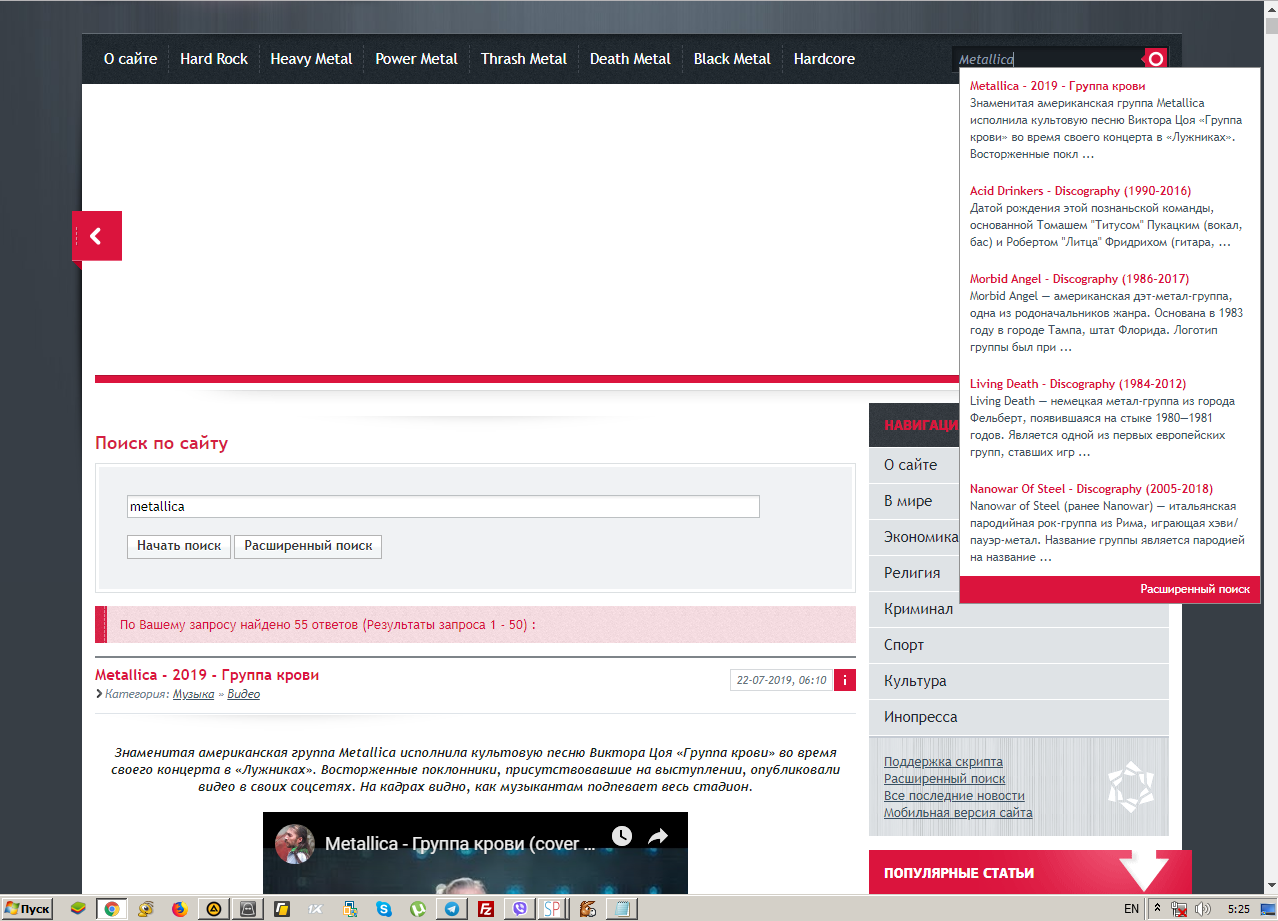Open the Поддержка скрипта link
Image resolution: width=1278 pixels, height=921 pixels.
point(943,762)
